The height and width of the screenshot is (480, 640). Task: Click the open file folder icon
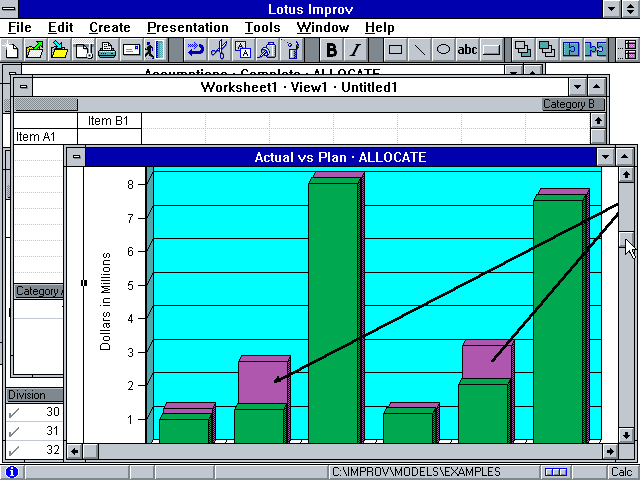(35, 50)
